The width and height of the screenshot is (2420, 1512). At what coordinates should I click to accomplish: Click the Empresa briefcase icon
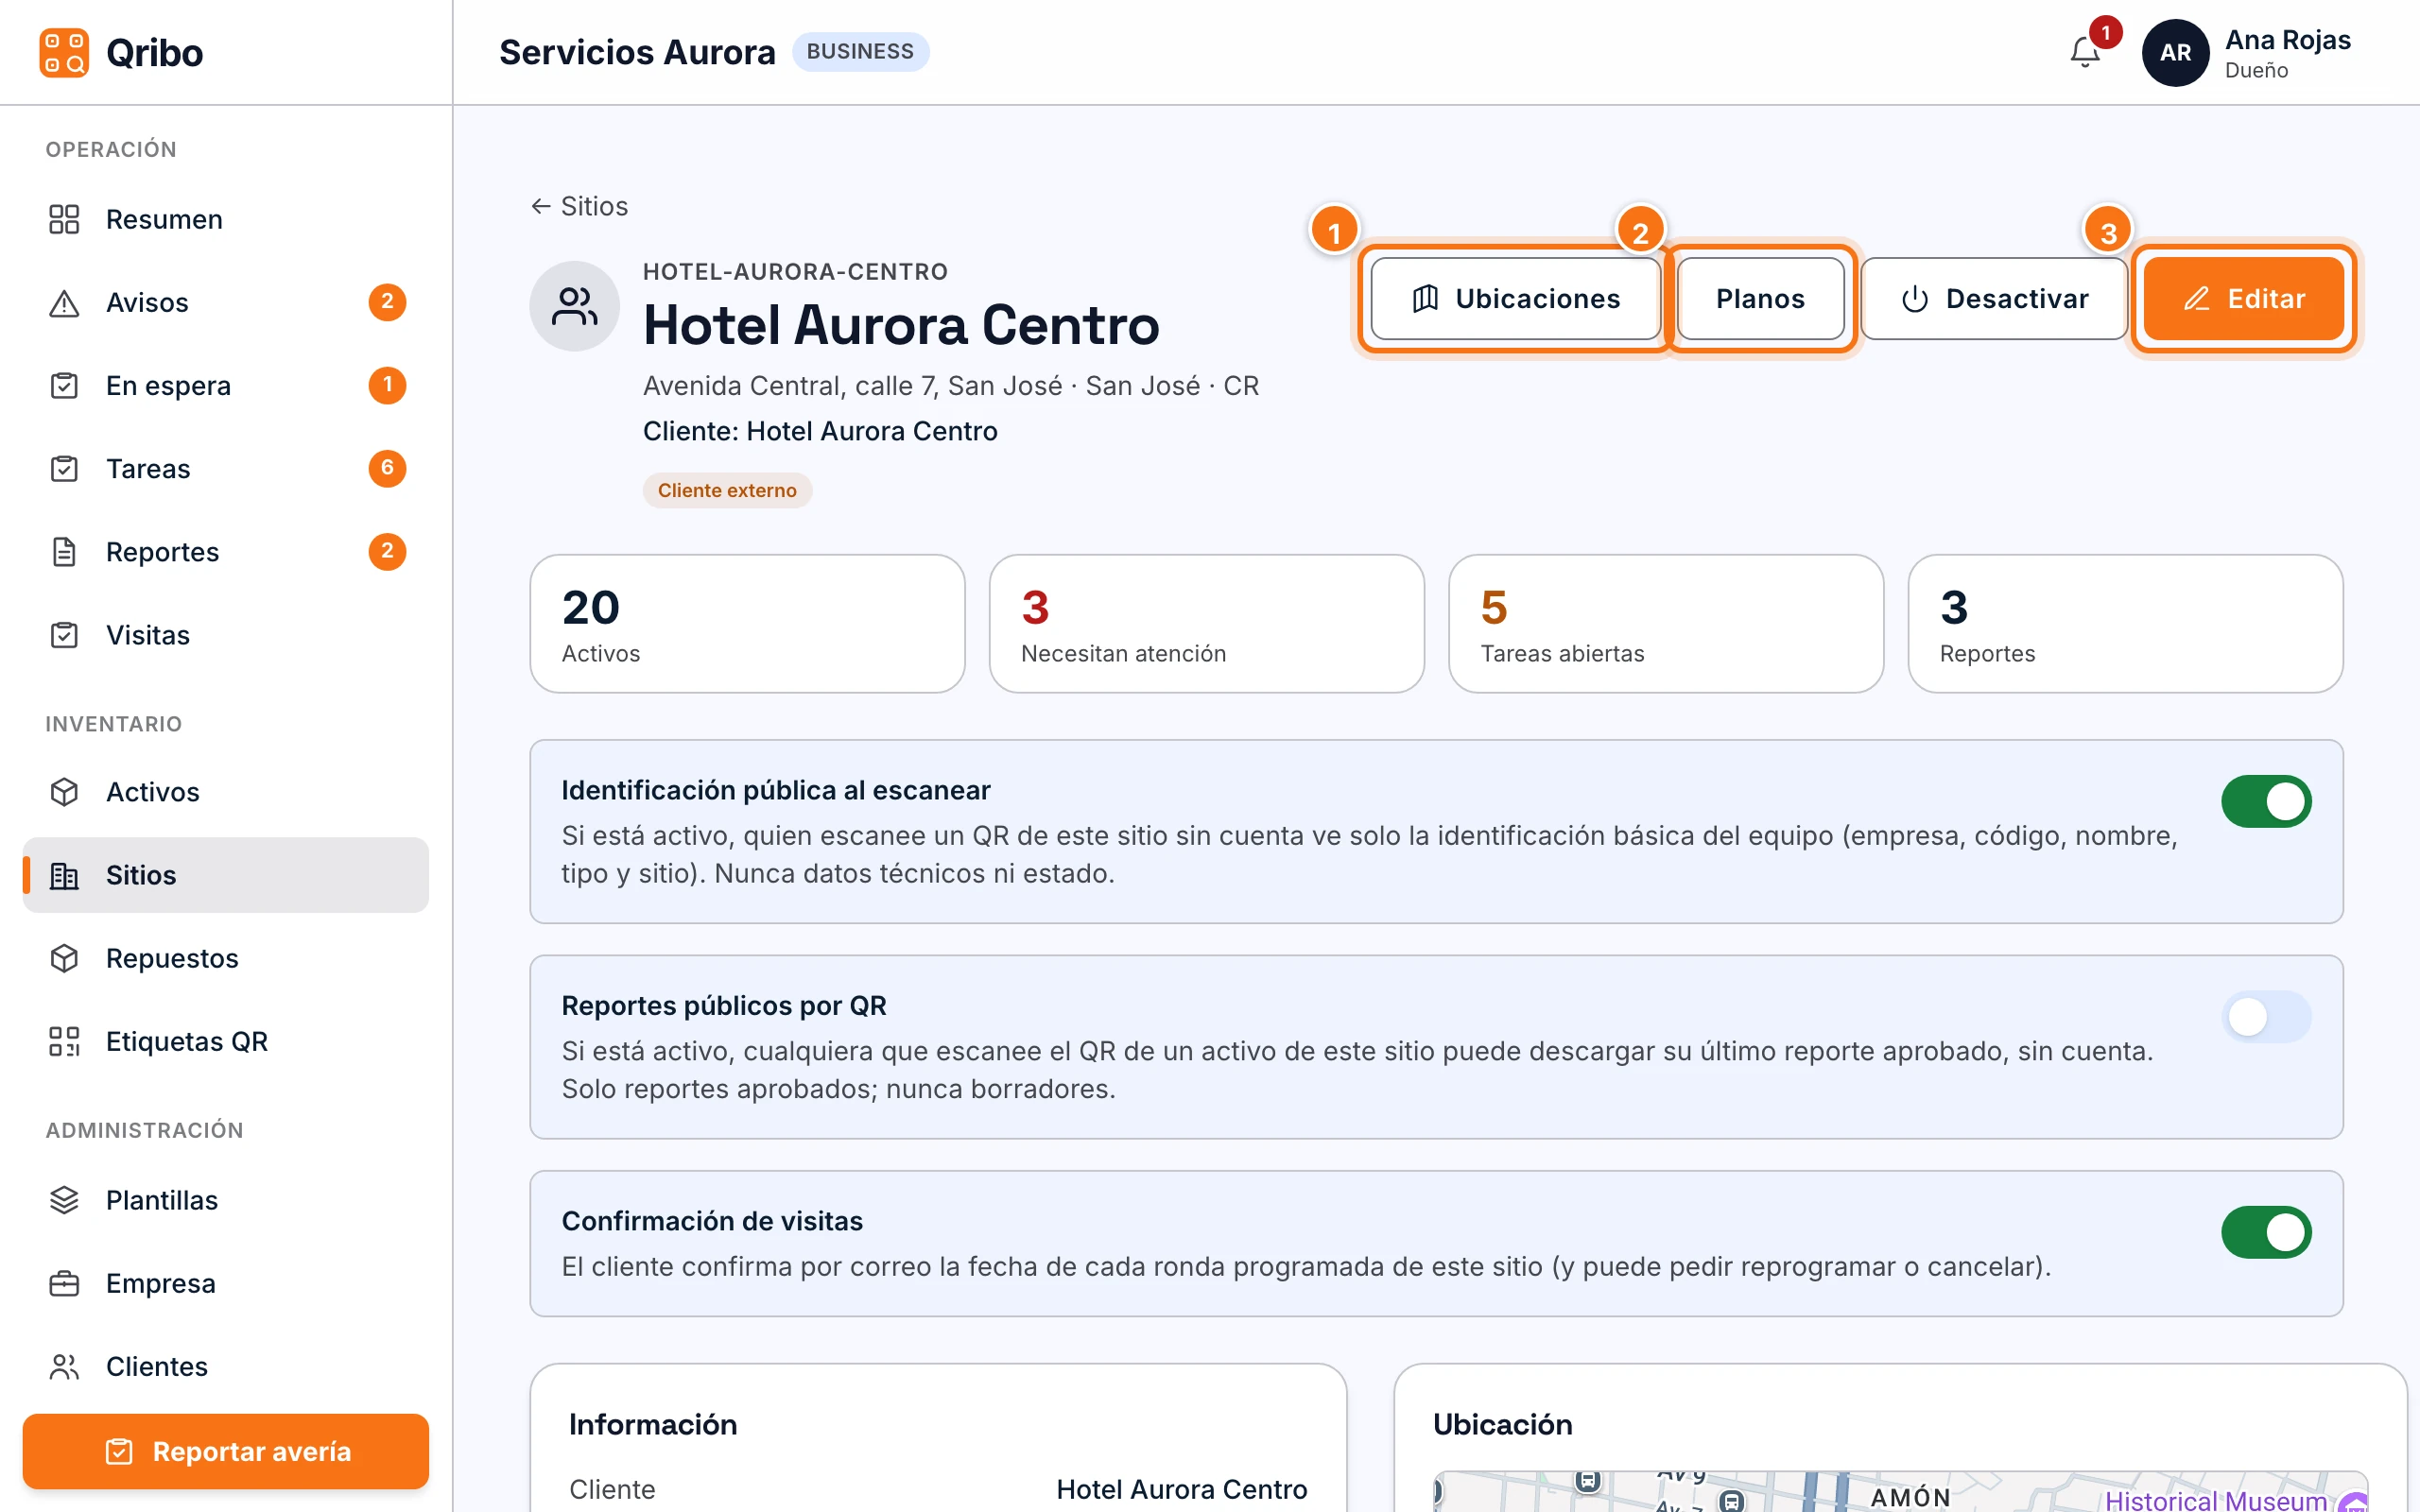point(64,1283)
